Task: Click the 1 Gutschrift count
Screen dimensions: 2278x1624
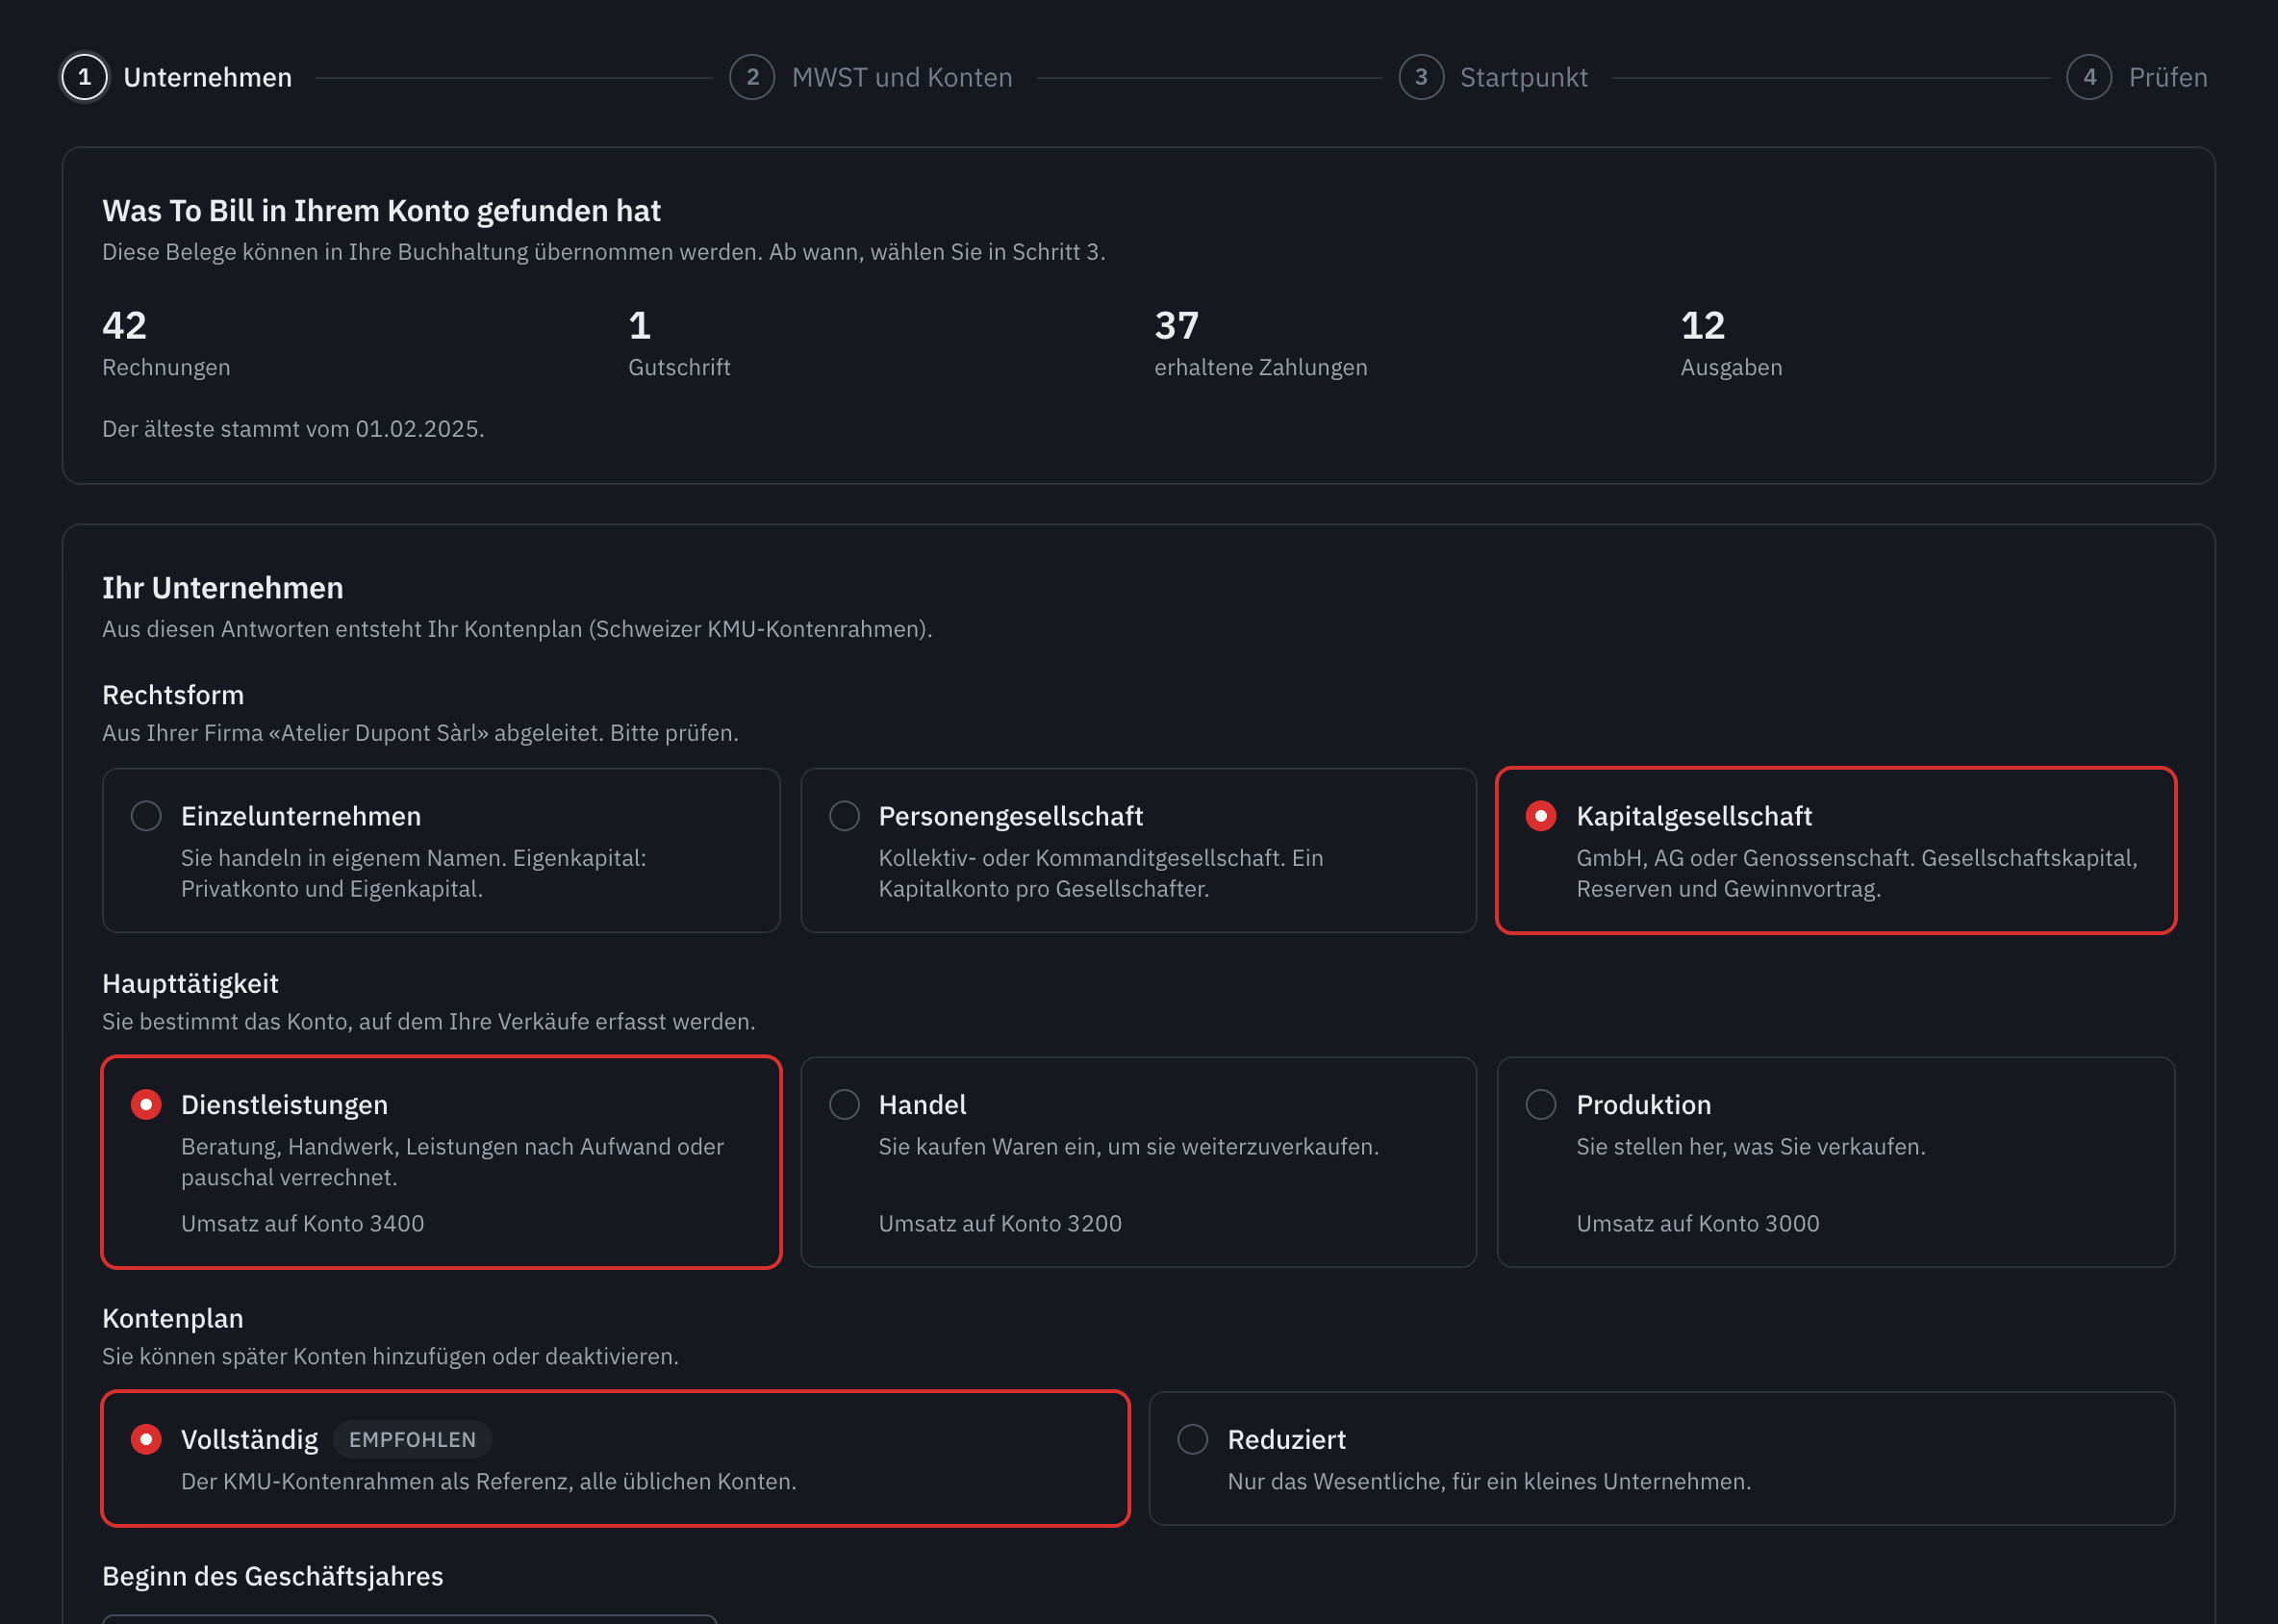Action: click(x=679, y=343)
